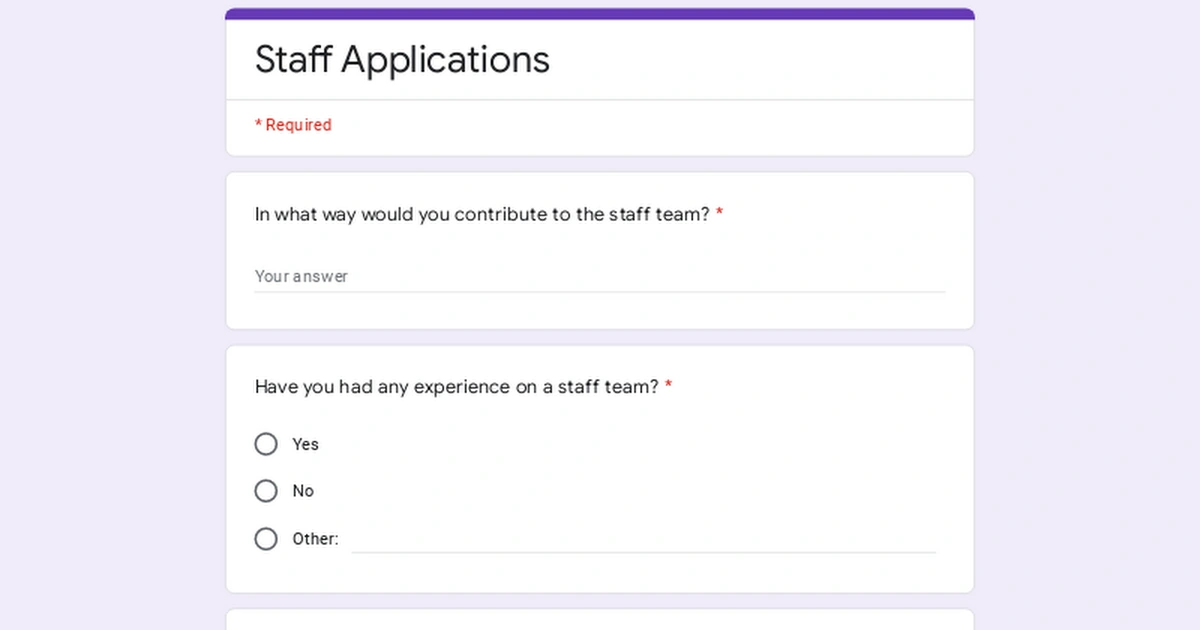
Task: Click the 'Other:' label text
Action: (x=315, y=539)
